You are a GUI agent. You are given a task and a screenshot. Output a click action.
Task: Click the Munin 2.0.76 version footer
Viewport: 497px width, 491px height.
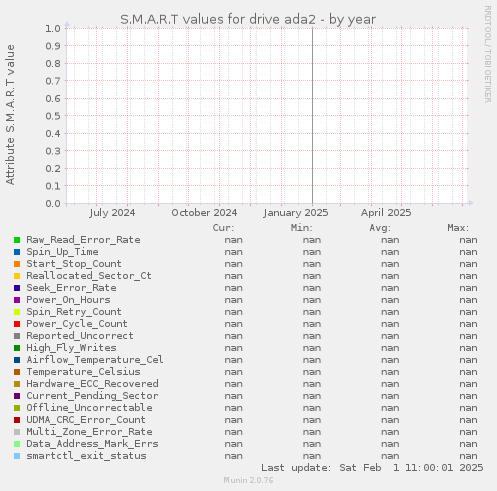tap(248, 480)
